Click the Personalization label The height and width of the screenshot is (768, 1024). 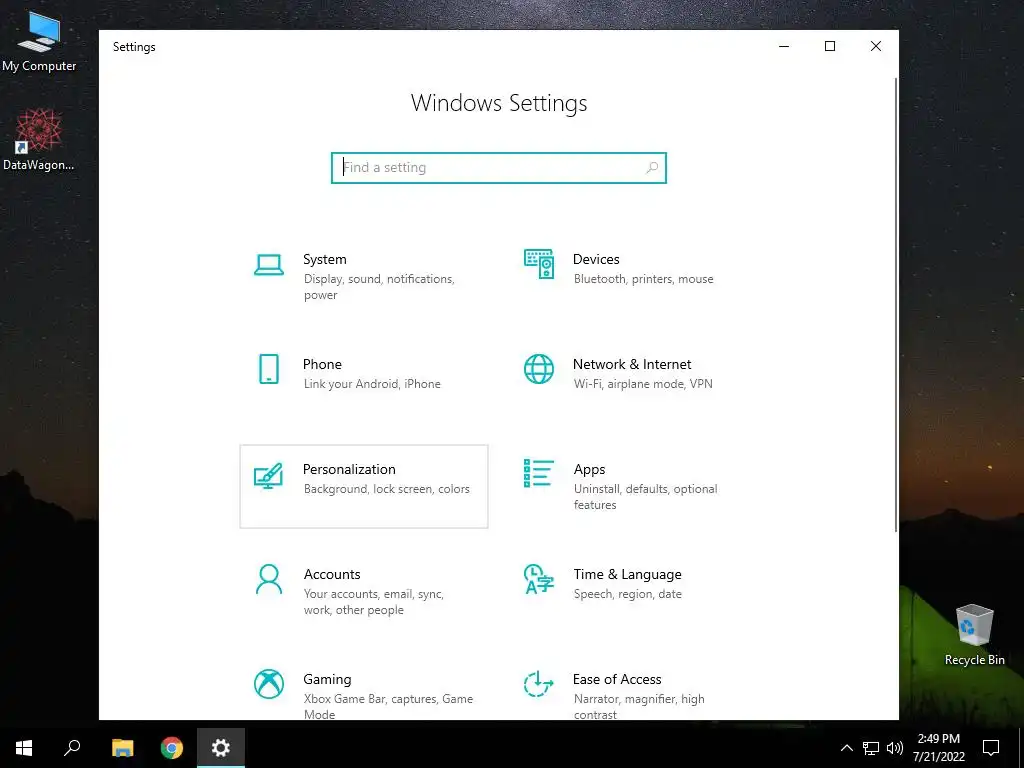point(349,470)
